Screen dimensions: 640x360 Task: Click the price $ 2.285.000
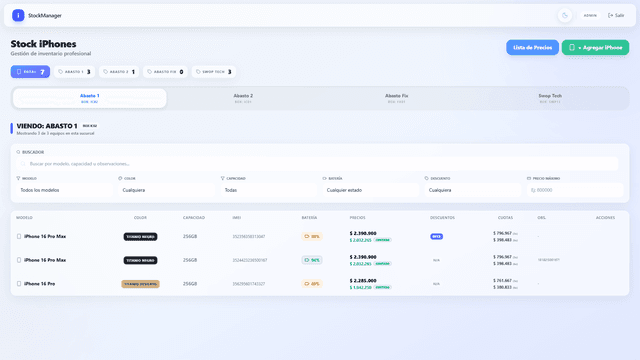[x=363, y=281]
